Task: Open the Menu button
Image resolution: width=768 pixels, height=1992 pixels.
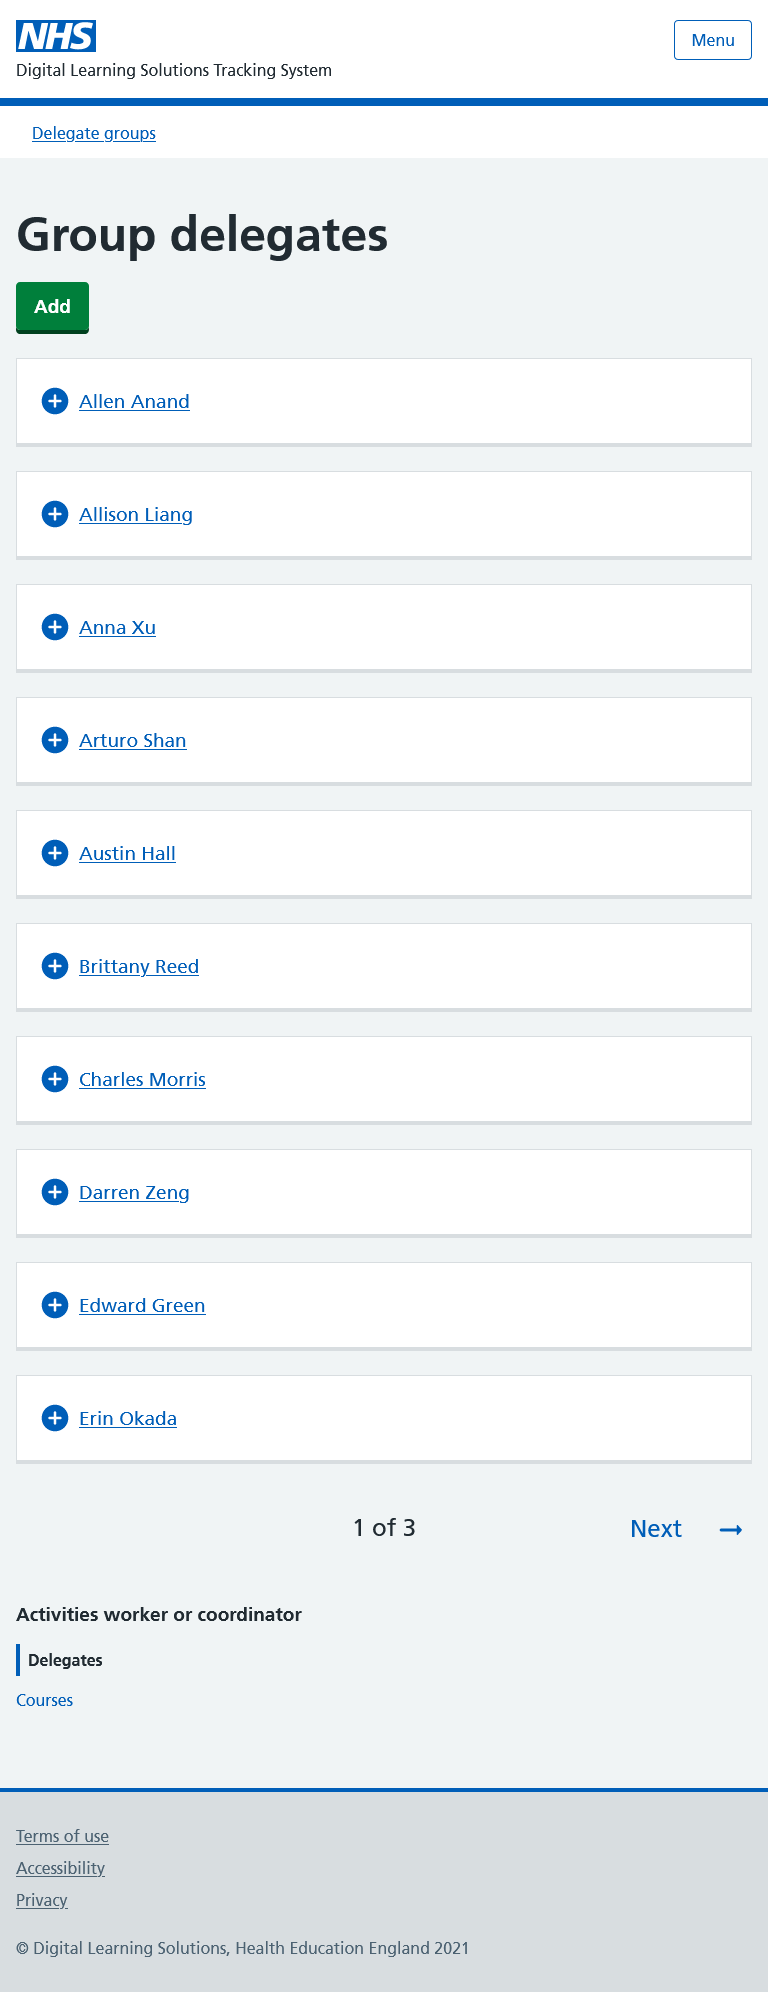Action: click(712, 40)
